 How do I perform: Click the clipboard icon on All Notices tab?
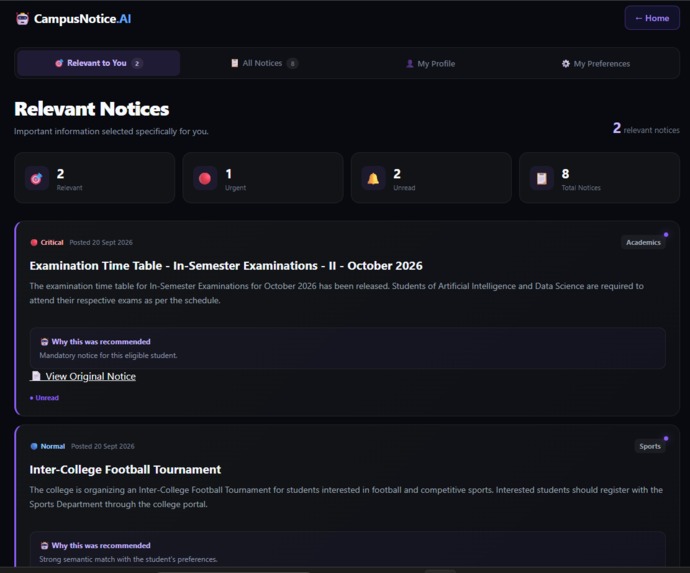tap(235, 63)
